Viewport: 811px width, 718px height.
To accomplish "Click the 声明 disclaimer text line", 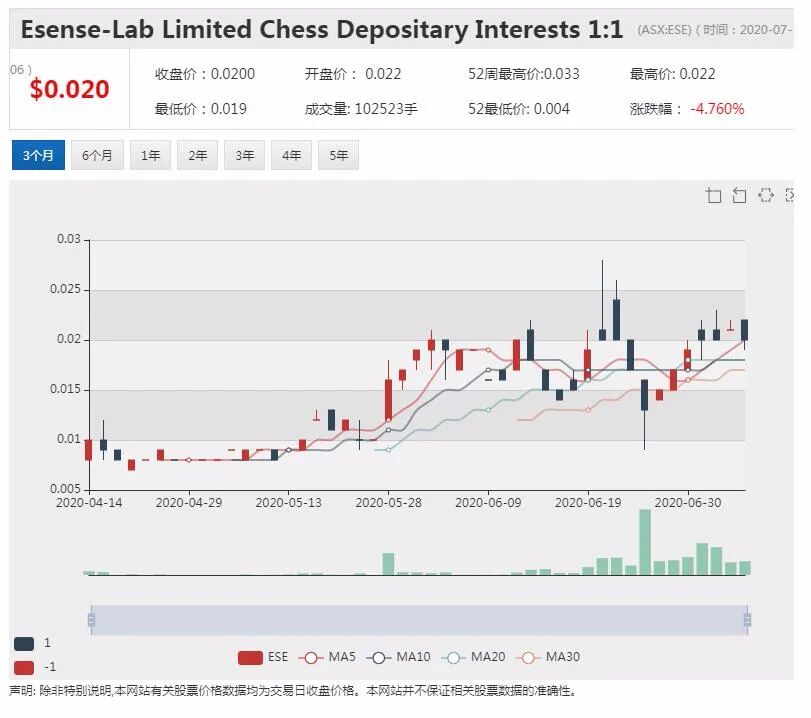I will click(x=293, y=691).
